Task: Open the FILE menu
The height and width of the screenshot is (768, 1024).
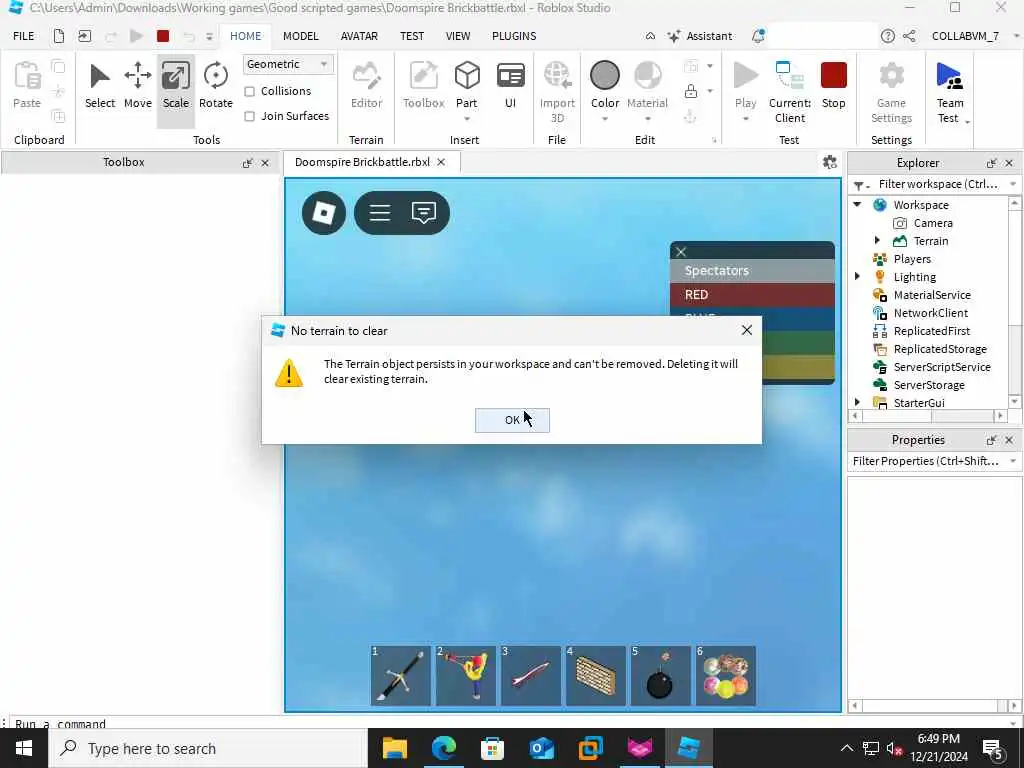Action: (x=24, y=36)
